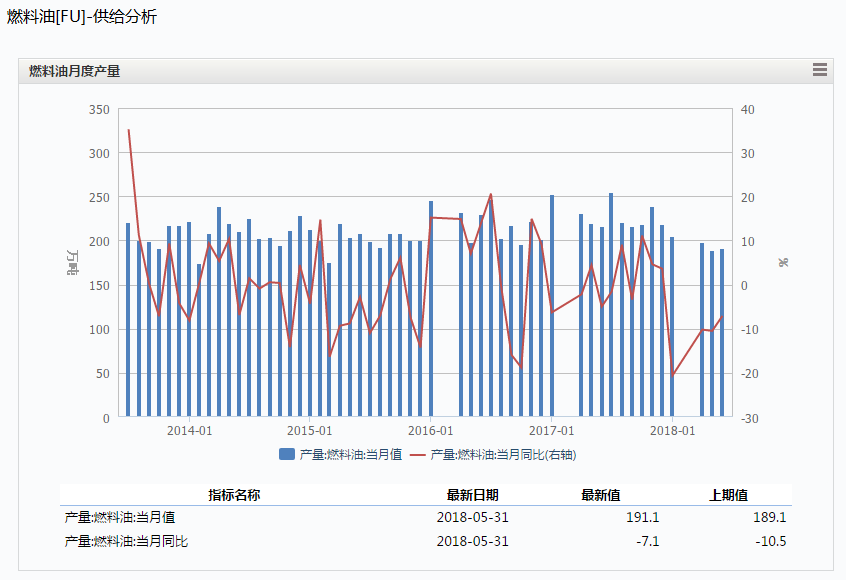
Task: Click the blue legend color square
Action: tap(287, 454)
